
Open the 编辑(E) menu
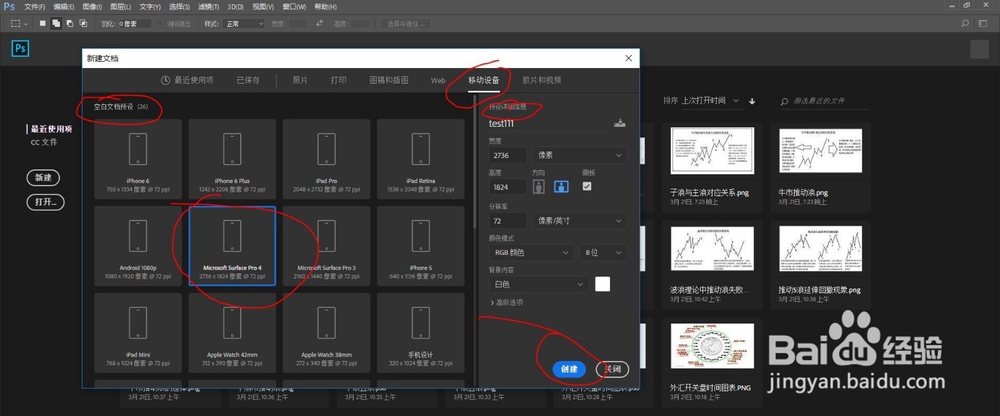(64, 7)
